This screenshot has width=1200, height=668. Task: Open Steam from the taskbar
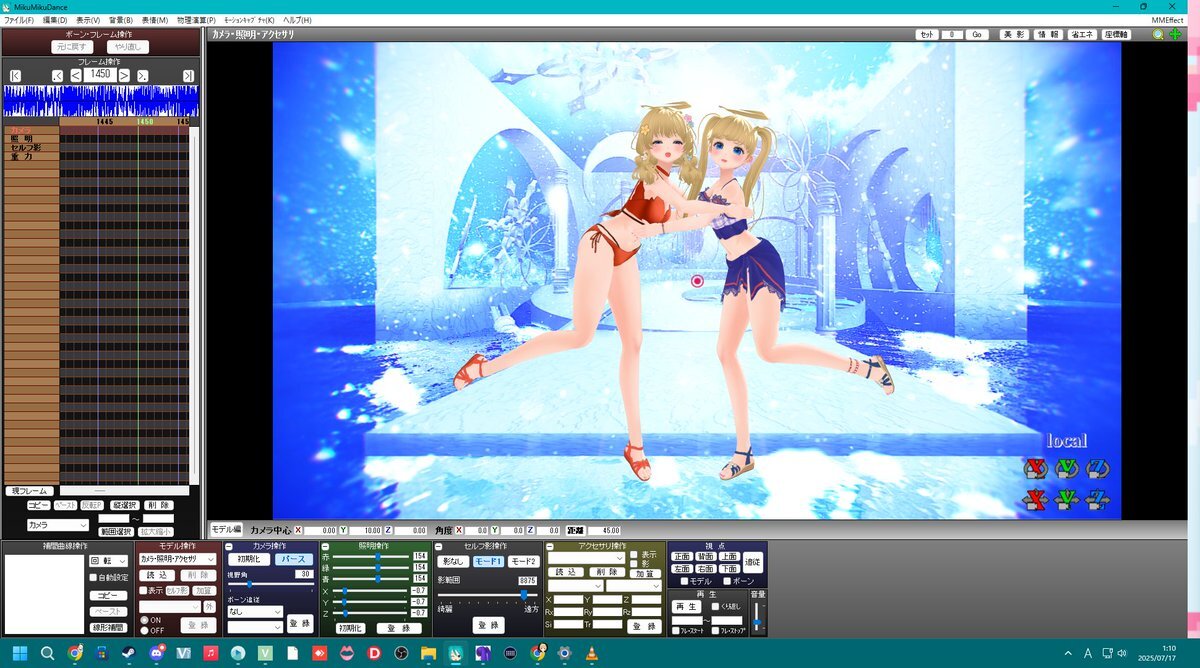point(129,653)
